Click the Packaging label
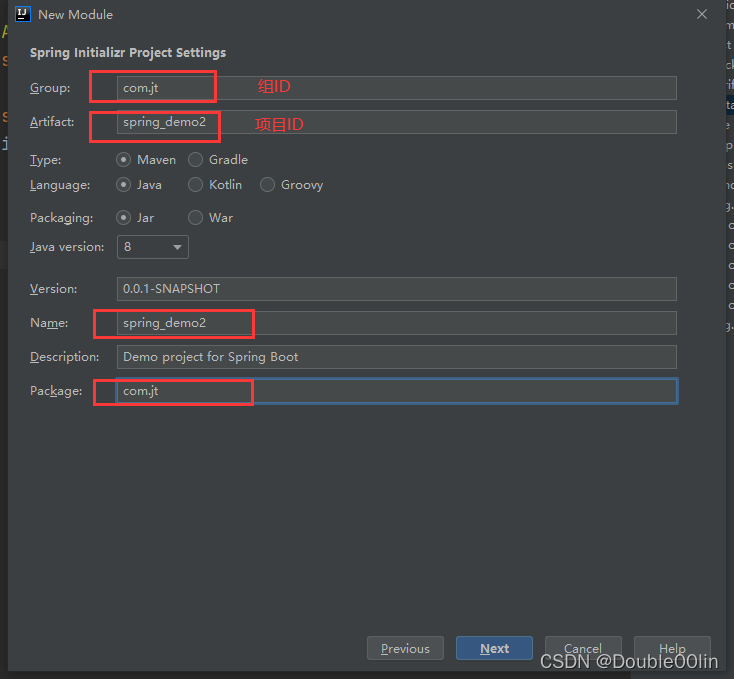The height and width of the screenshot is (679, 734). coord(61,218)
